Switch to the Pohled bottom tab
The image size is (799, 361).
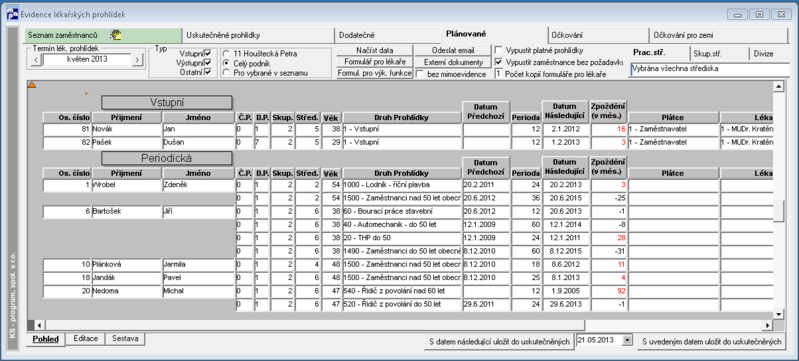(x=46, y=339)
